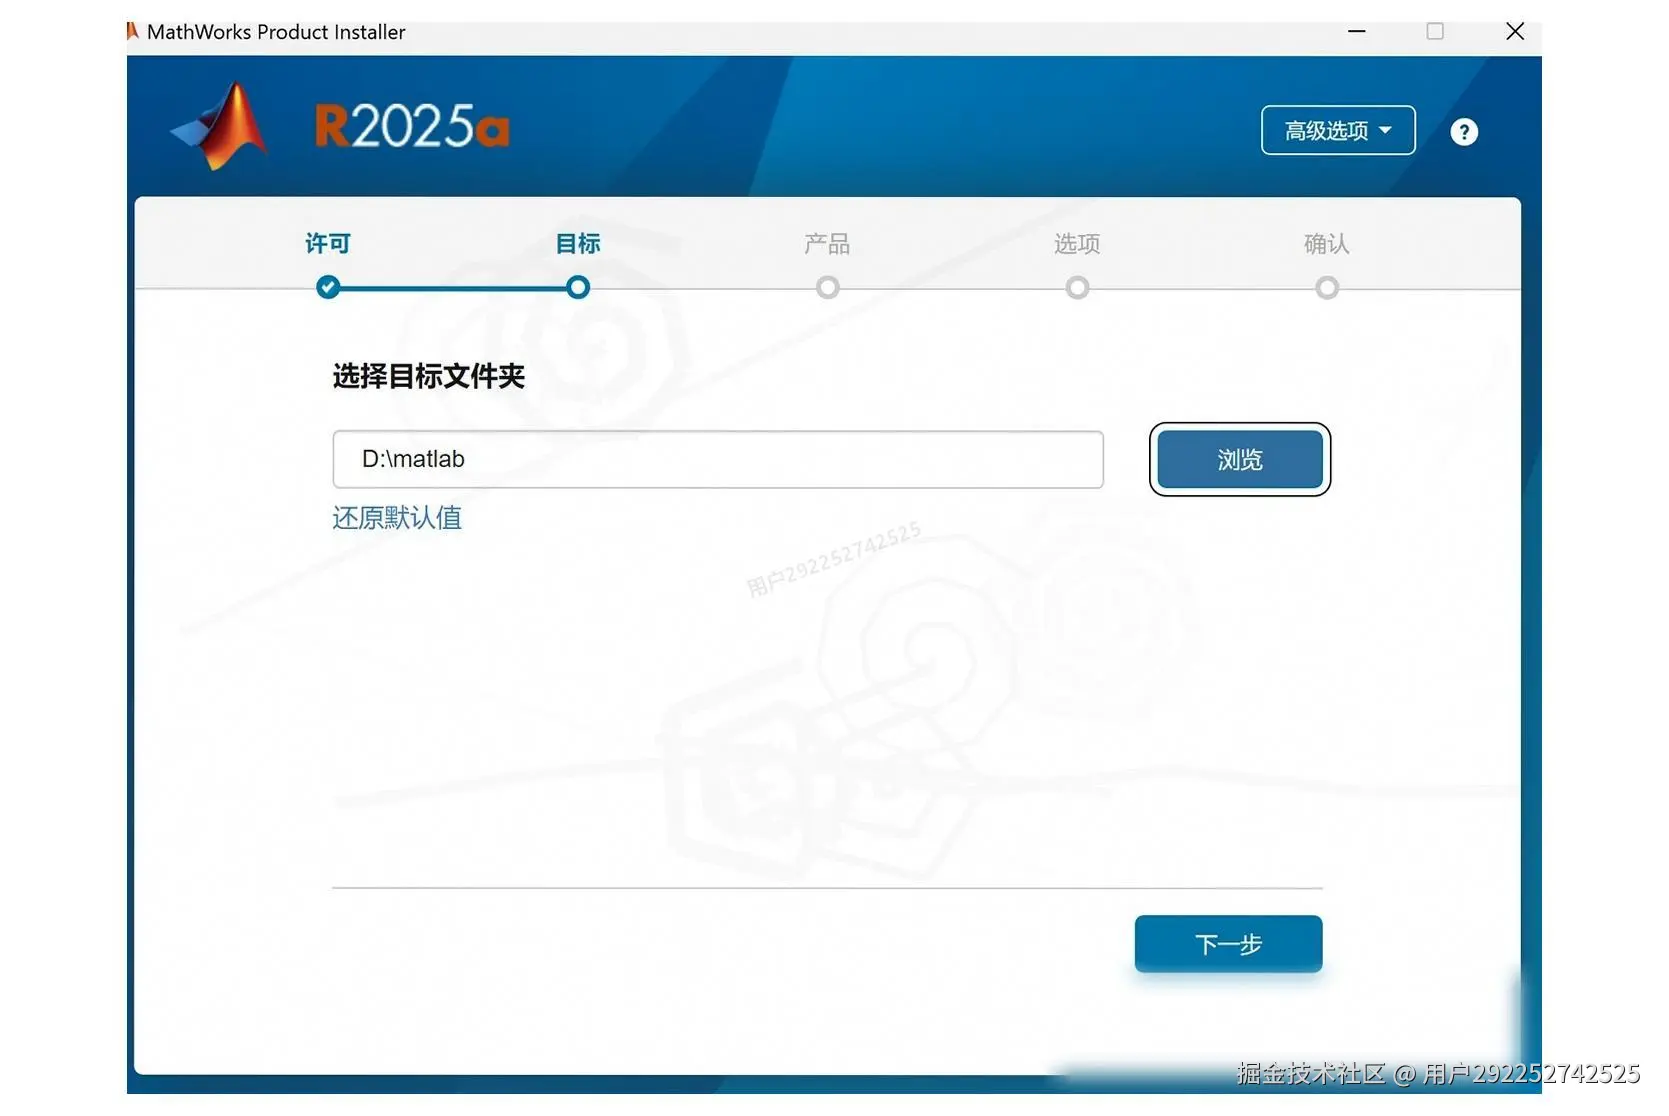Select the filled circle under 目标 step
This screenshot has width=1669, height=1116.
pyautogui.click(x=577, y=287)
